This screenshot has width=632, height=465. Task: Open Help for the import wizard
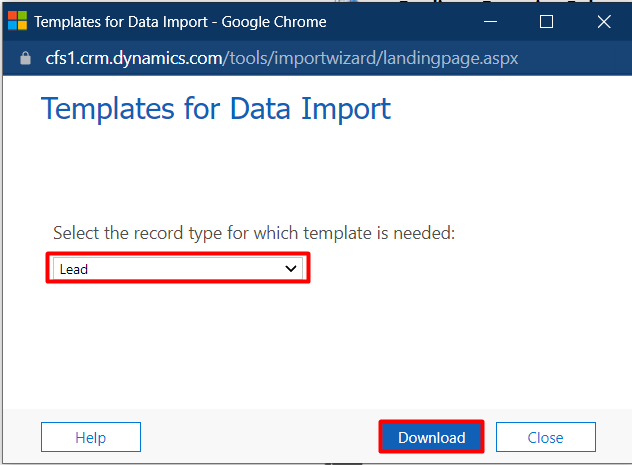(x=90, y=437)
